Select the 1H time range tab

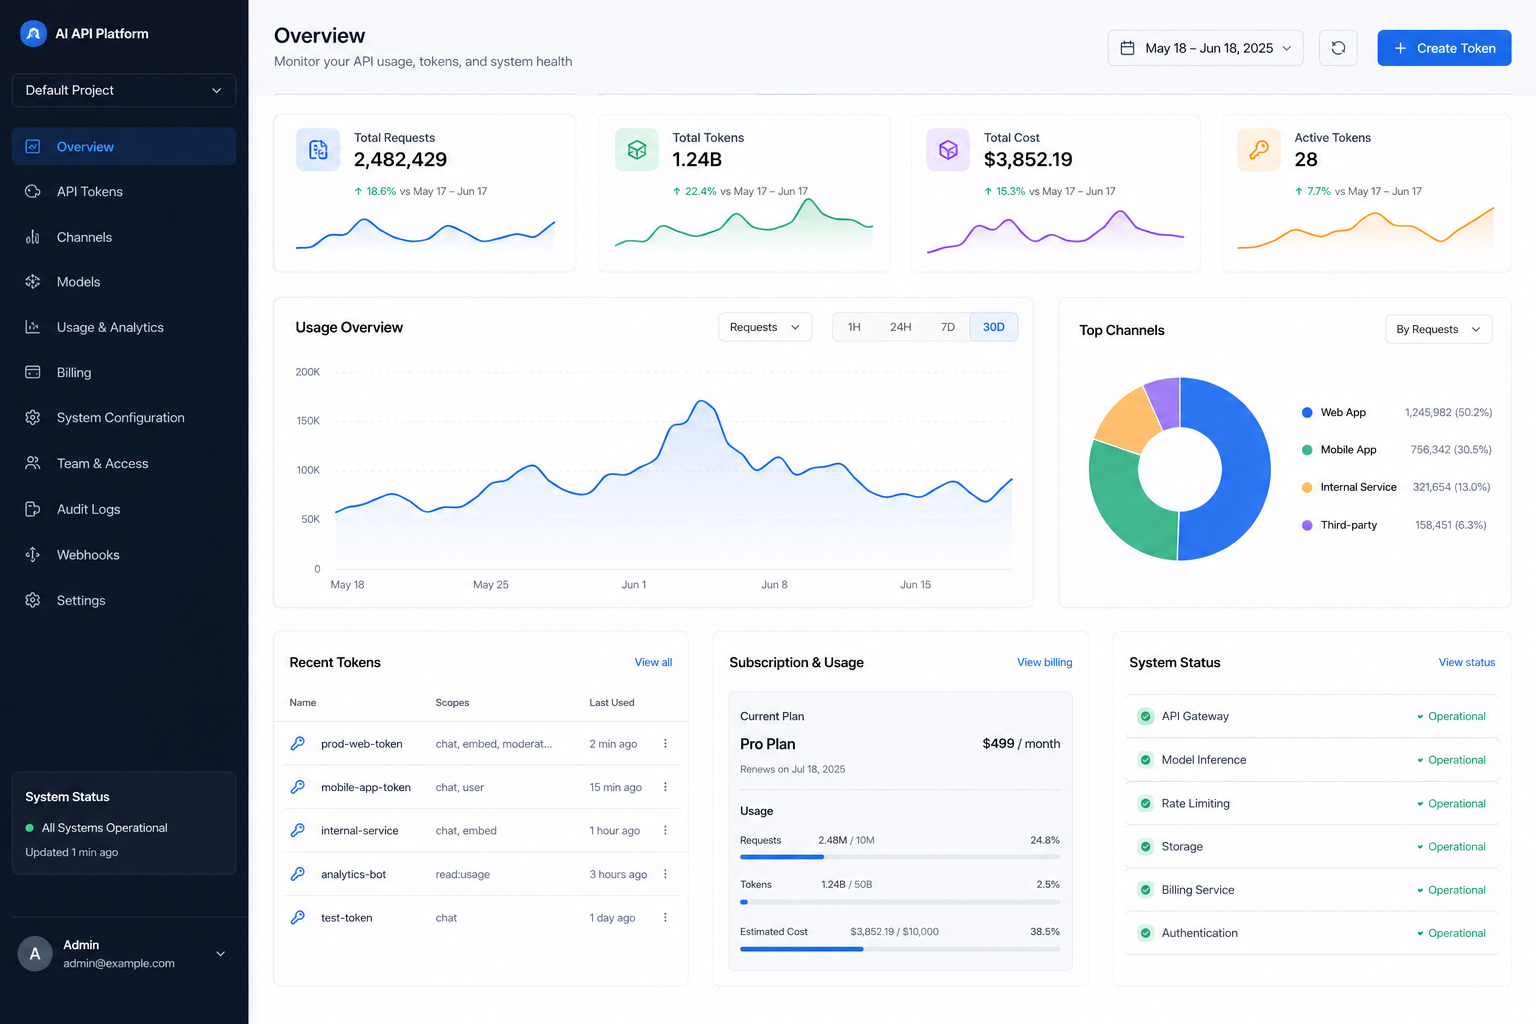[854, 327]
